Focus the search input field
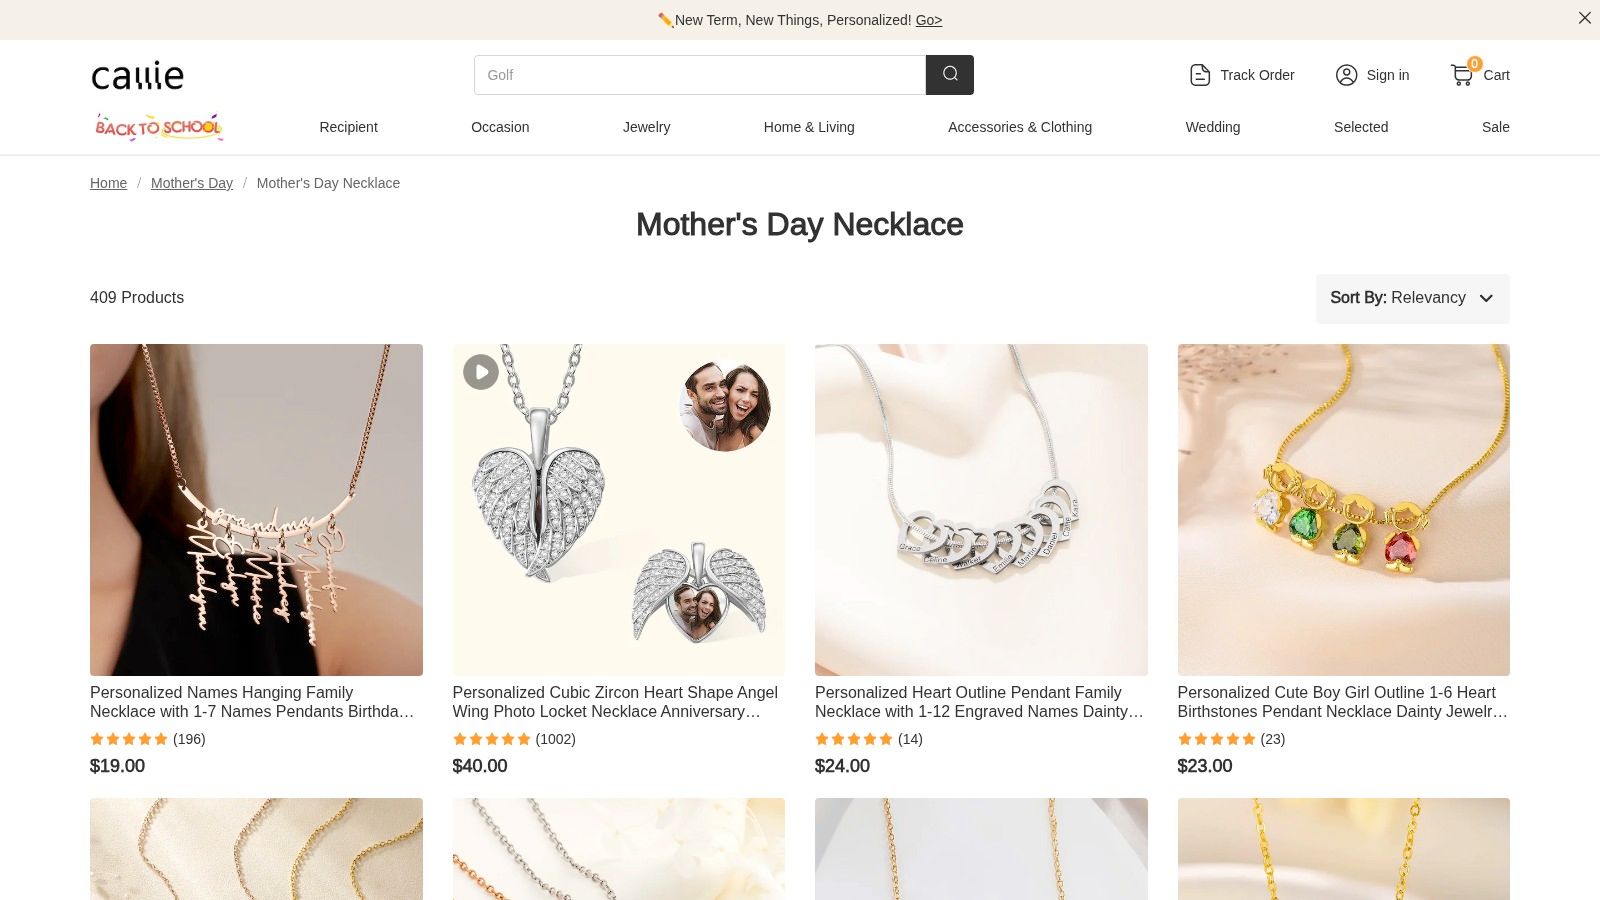The width and height of the screenshot is (1600, 900). pos(700,75)
